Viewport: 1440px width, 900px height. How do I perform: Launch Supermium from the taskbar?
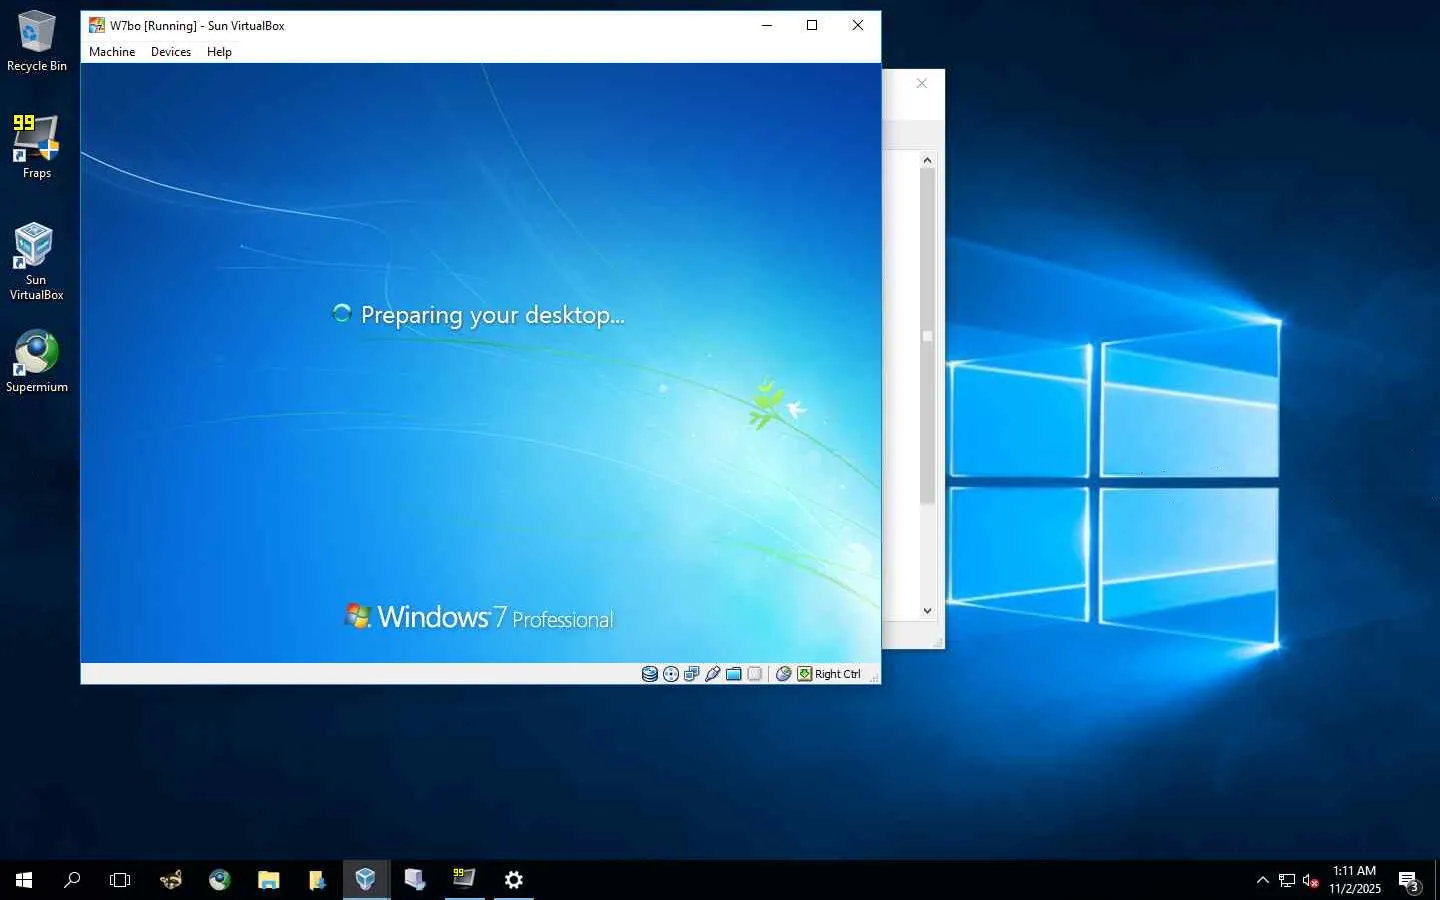[x=220, y=880]
